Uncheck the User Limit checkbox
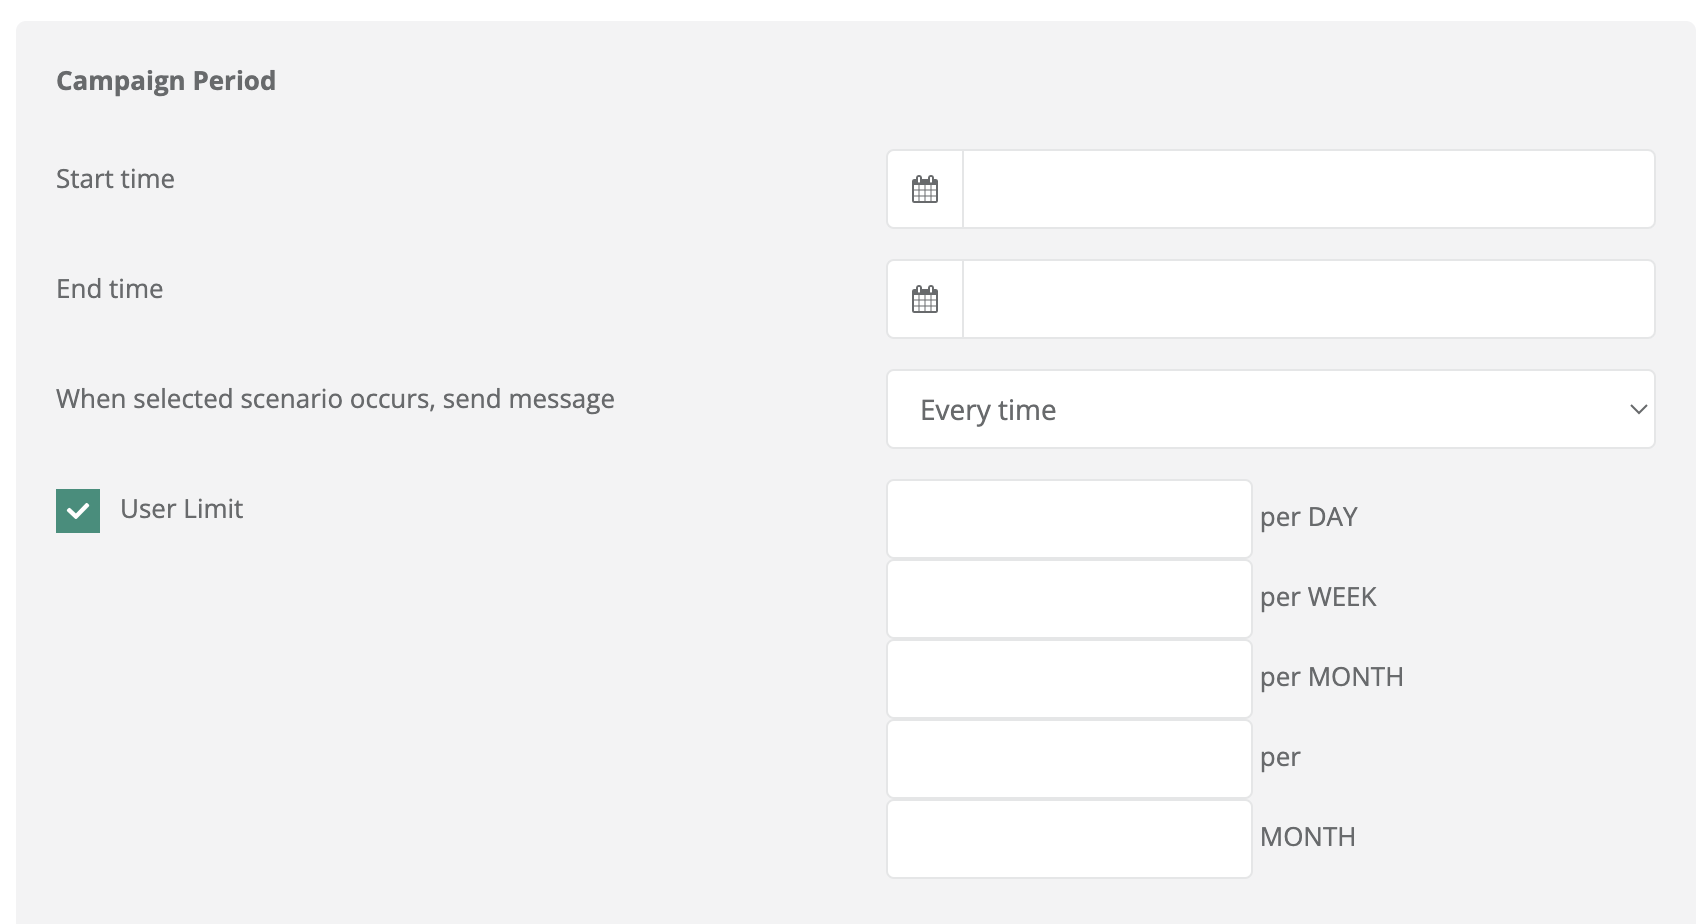The height and width of the screenshot is (924, 1708). tap(78, 511)
